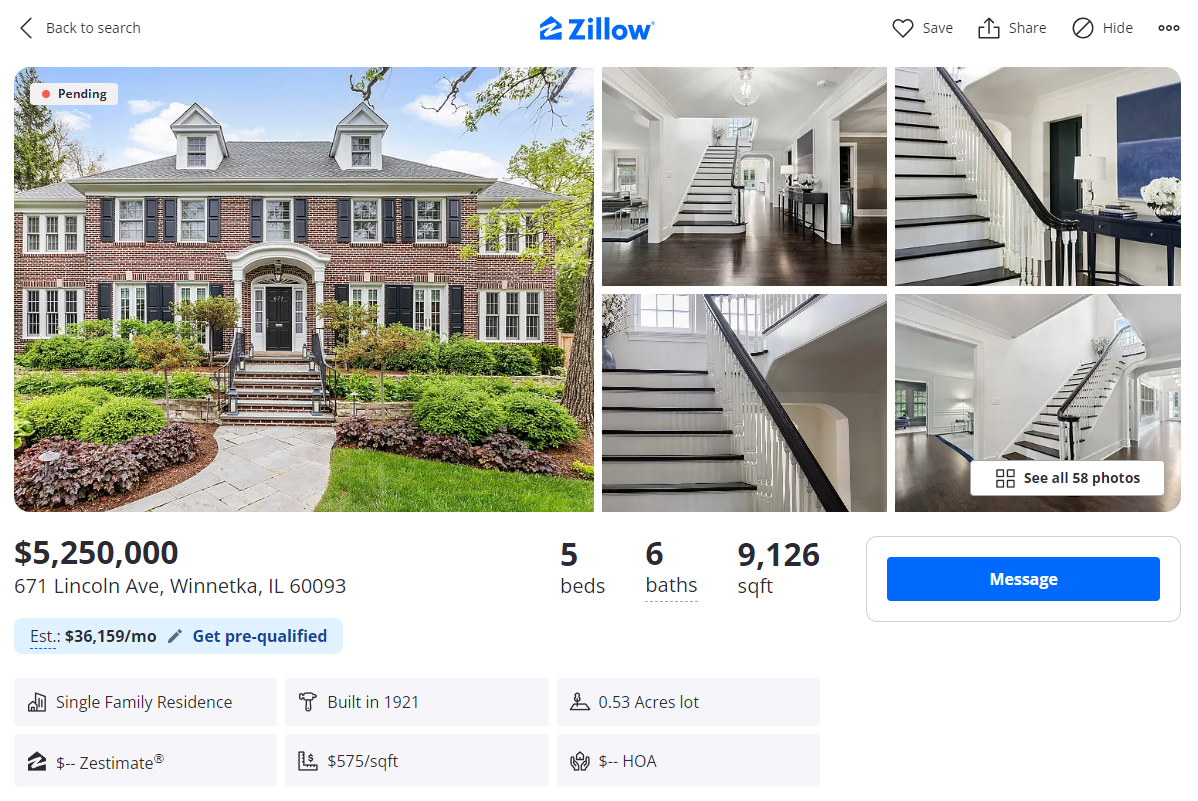
Task: Open the main brick house exterior photo
Action: [304, 290]
